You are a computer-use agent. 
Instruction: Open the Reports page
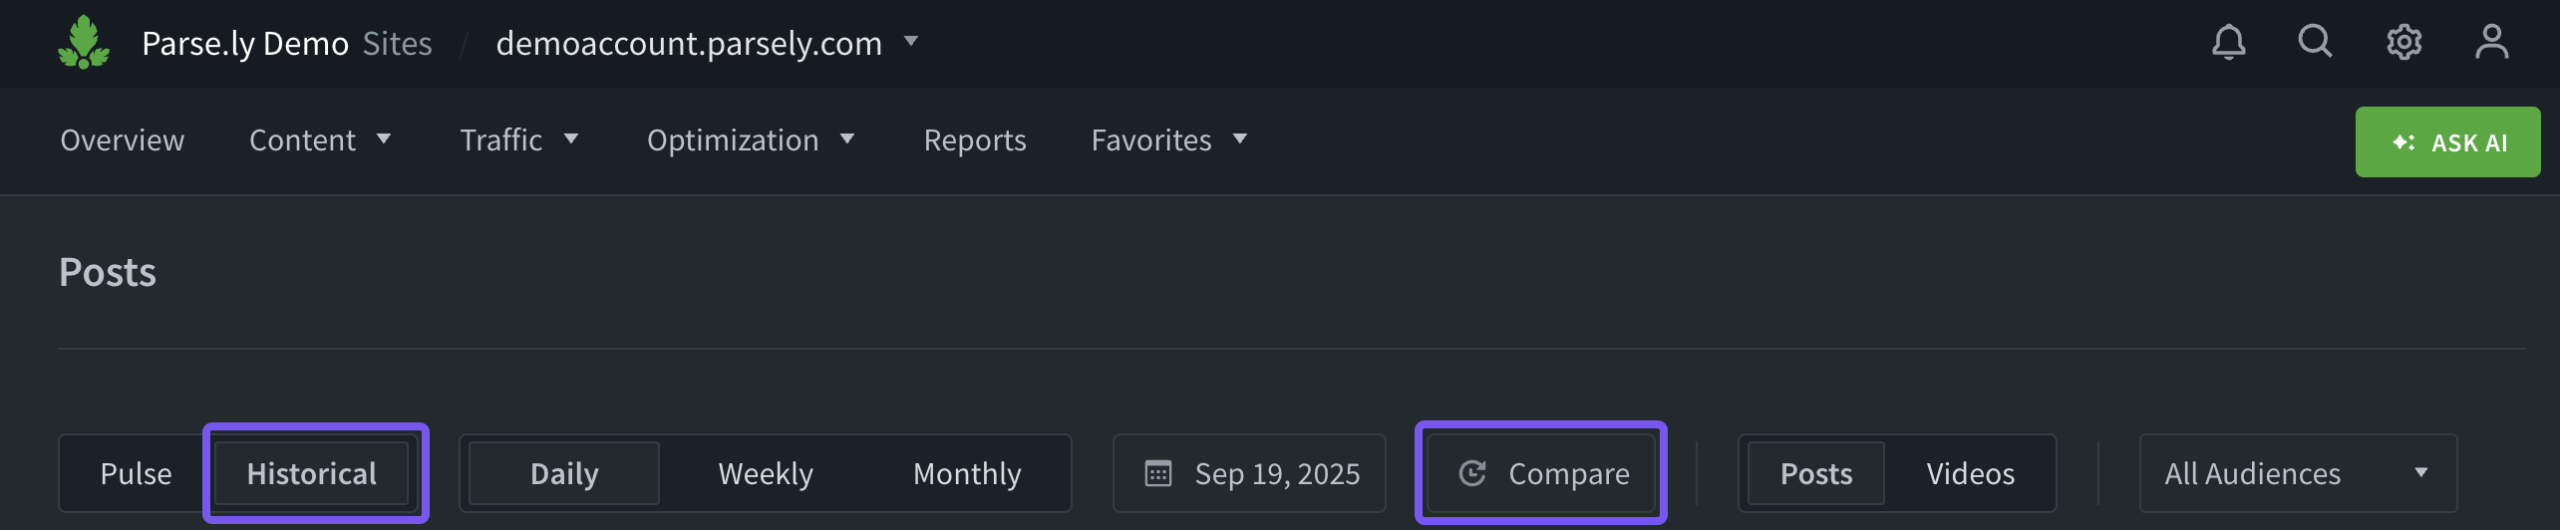point(975,140)
